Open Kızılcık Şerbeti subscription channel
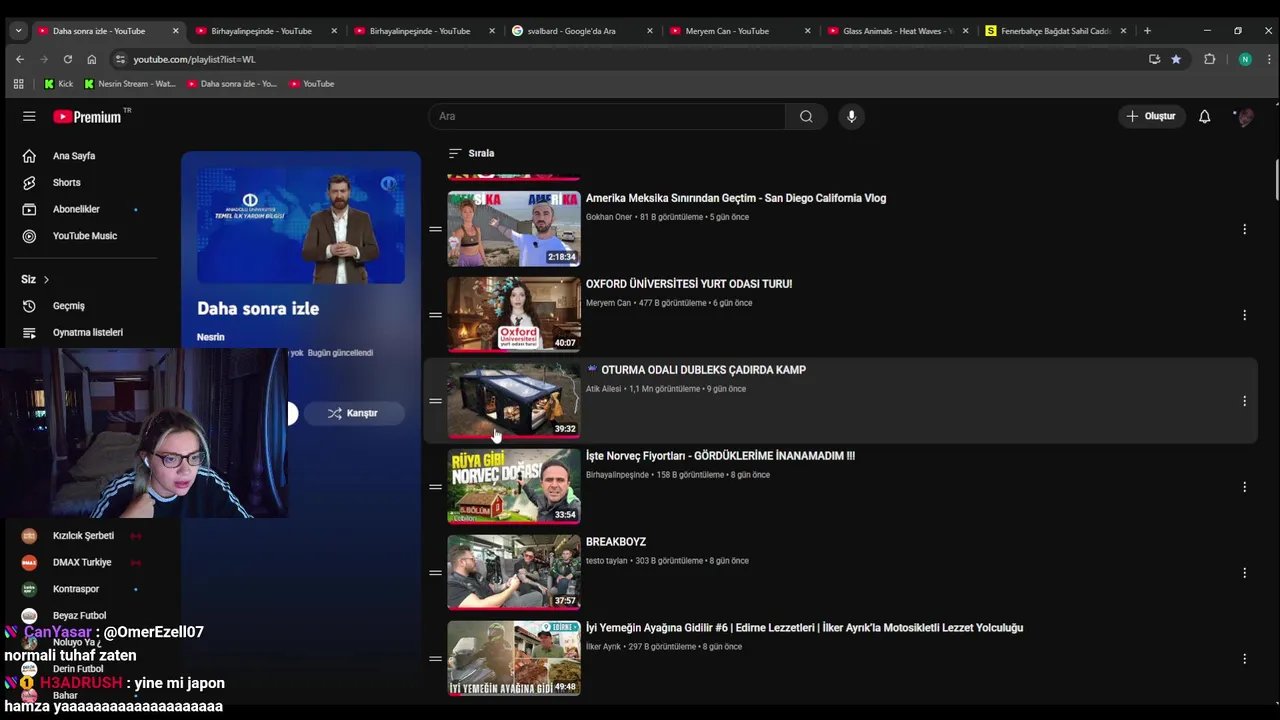The height and width of the screenshot is (720, 1280). pos(83,536)
